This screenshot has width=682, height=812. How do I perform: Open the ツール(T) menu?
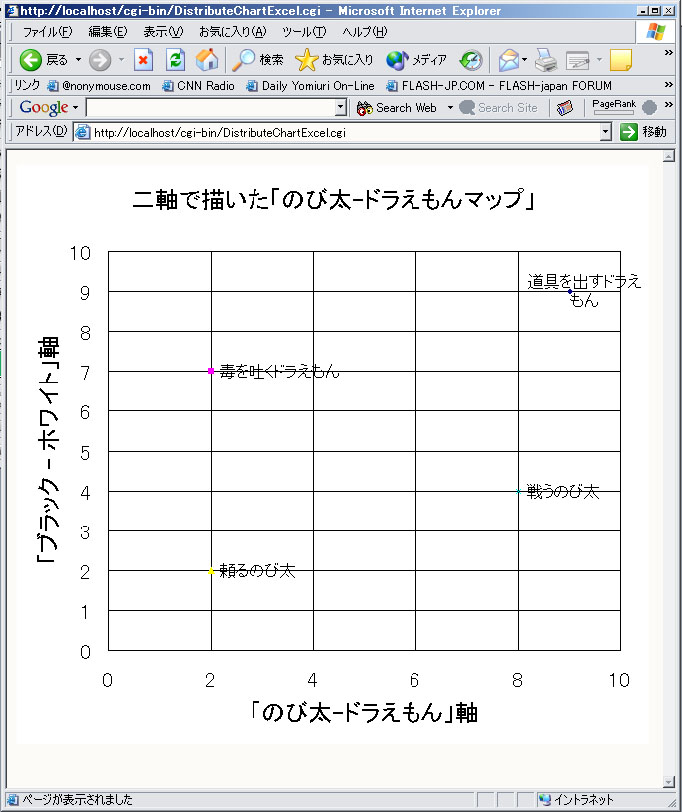tap(303, 32)
